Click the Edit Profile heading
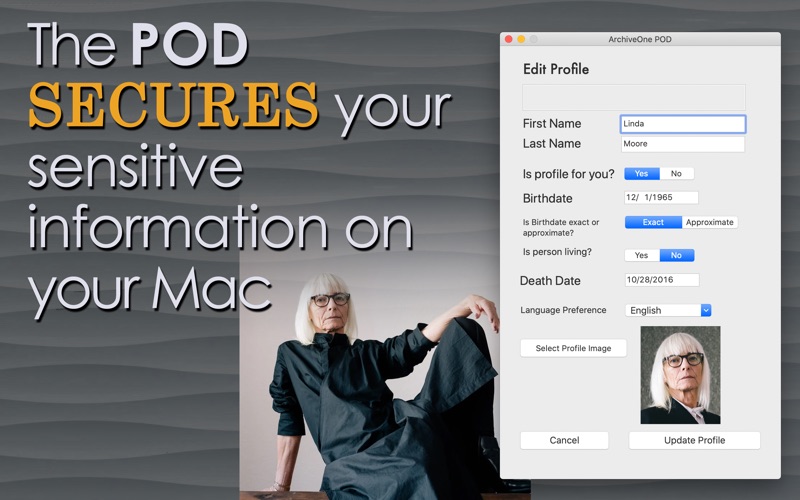 pyautogui.click(x=556, y=69)
